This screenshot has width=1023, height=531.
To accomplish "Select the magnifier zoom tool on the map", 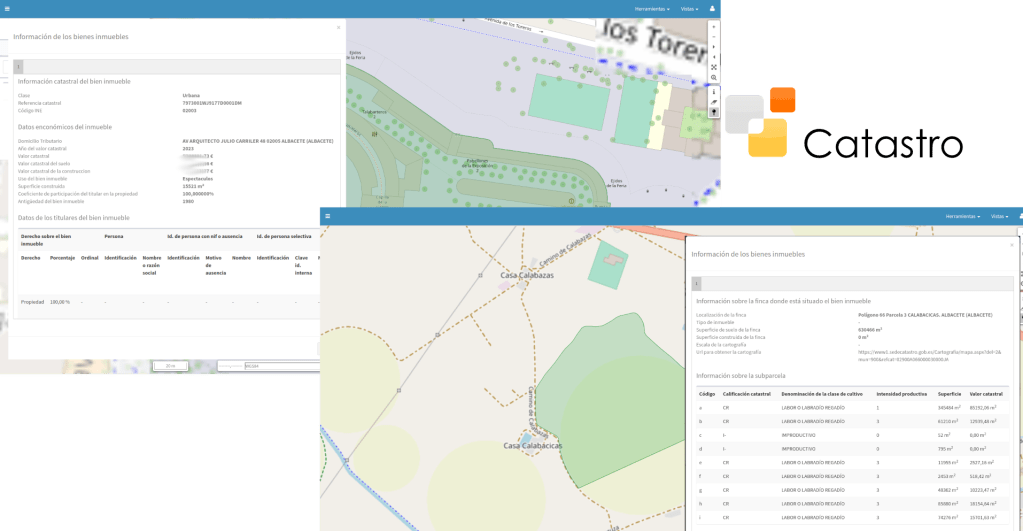I will pos(713,78).
